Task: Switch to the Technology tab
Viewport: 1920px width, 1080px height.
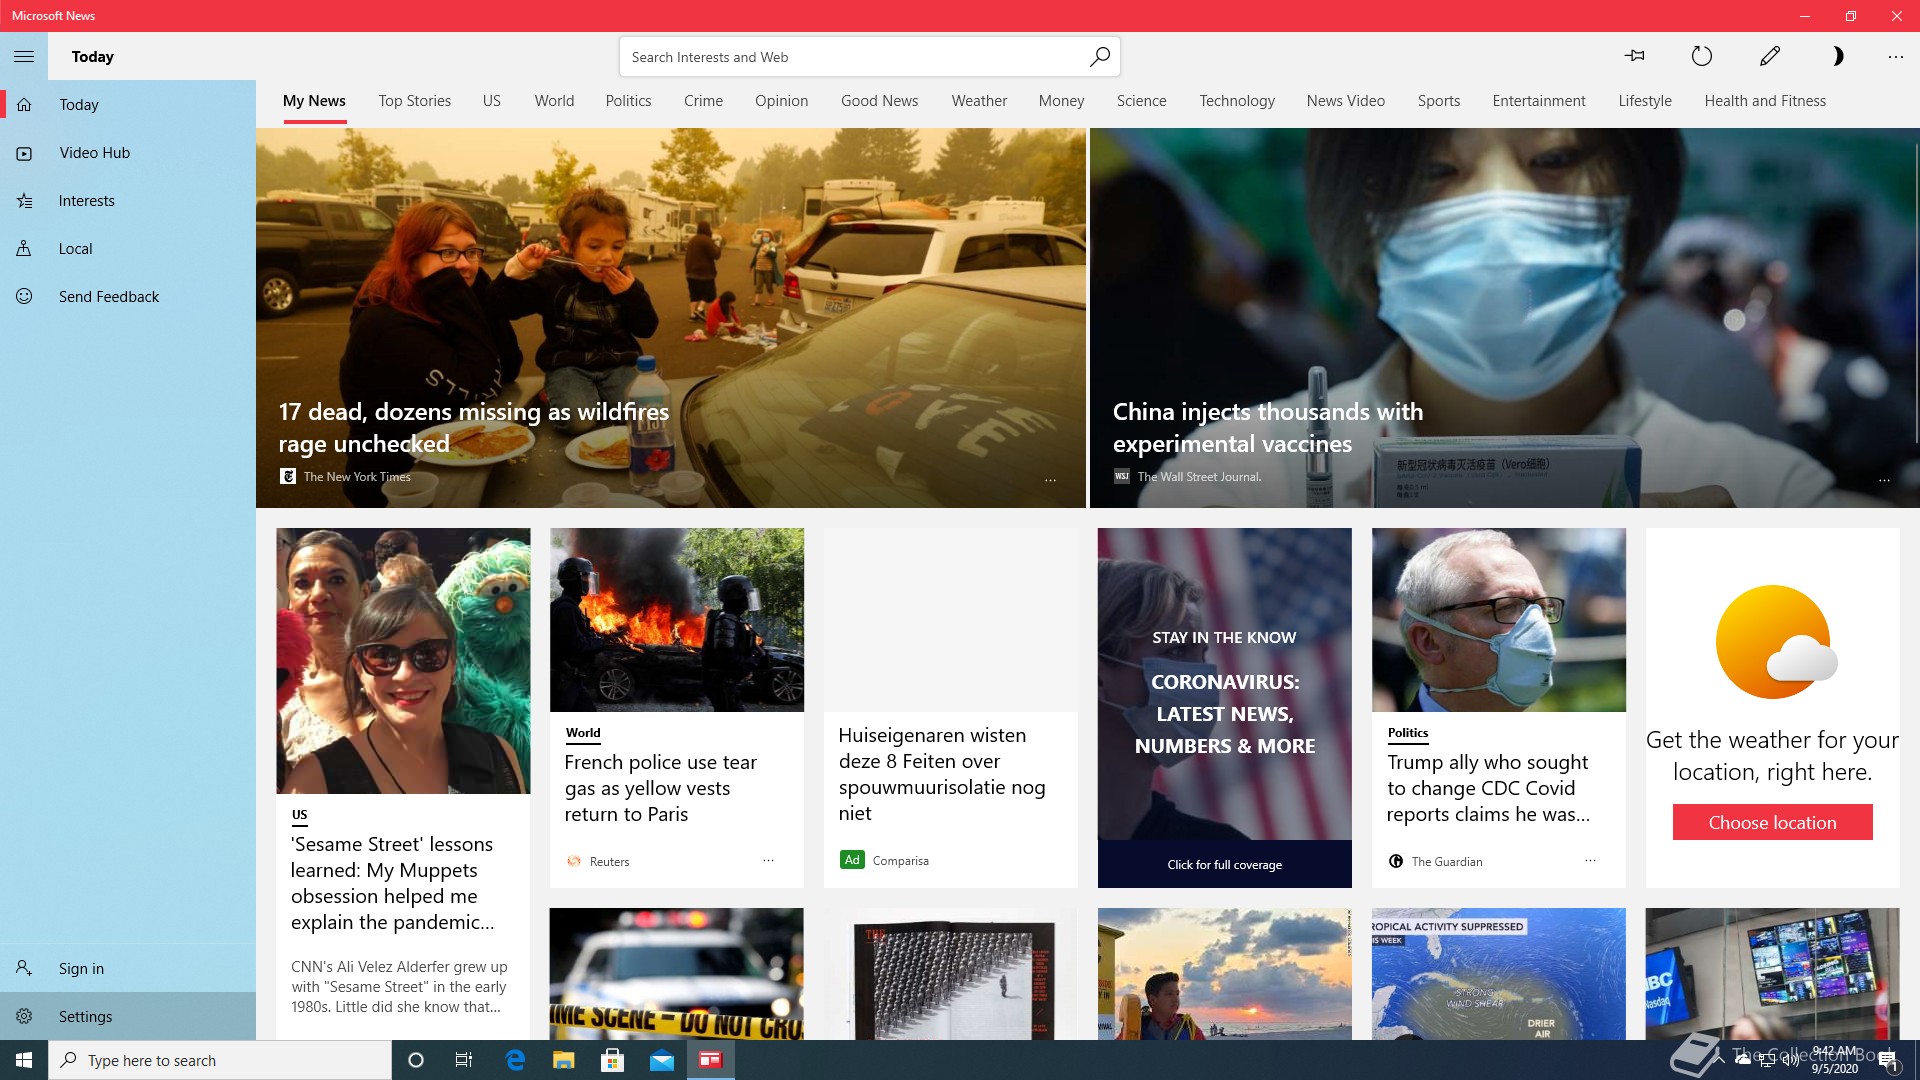Action: (x=1236, y=101)
